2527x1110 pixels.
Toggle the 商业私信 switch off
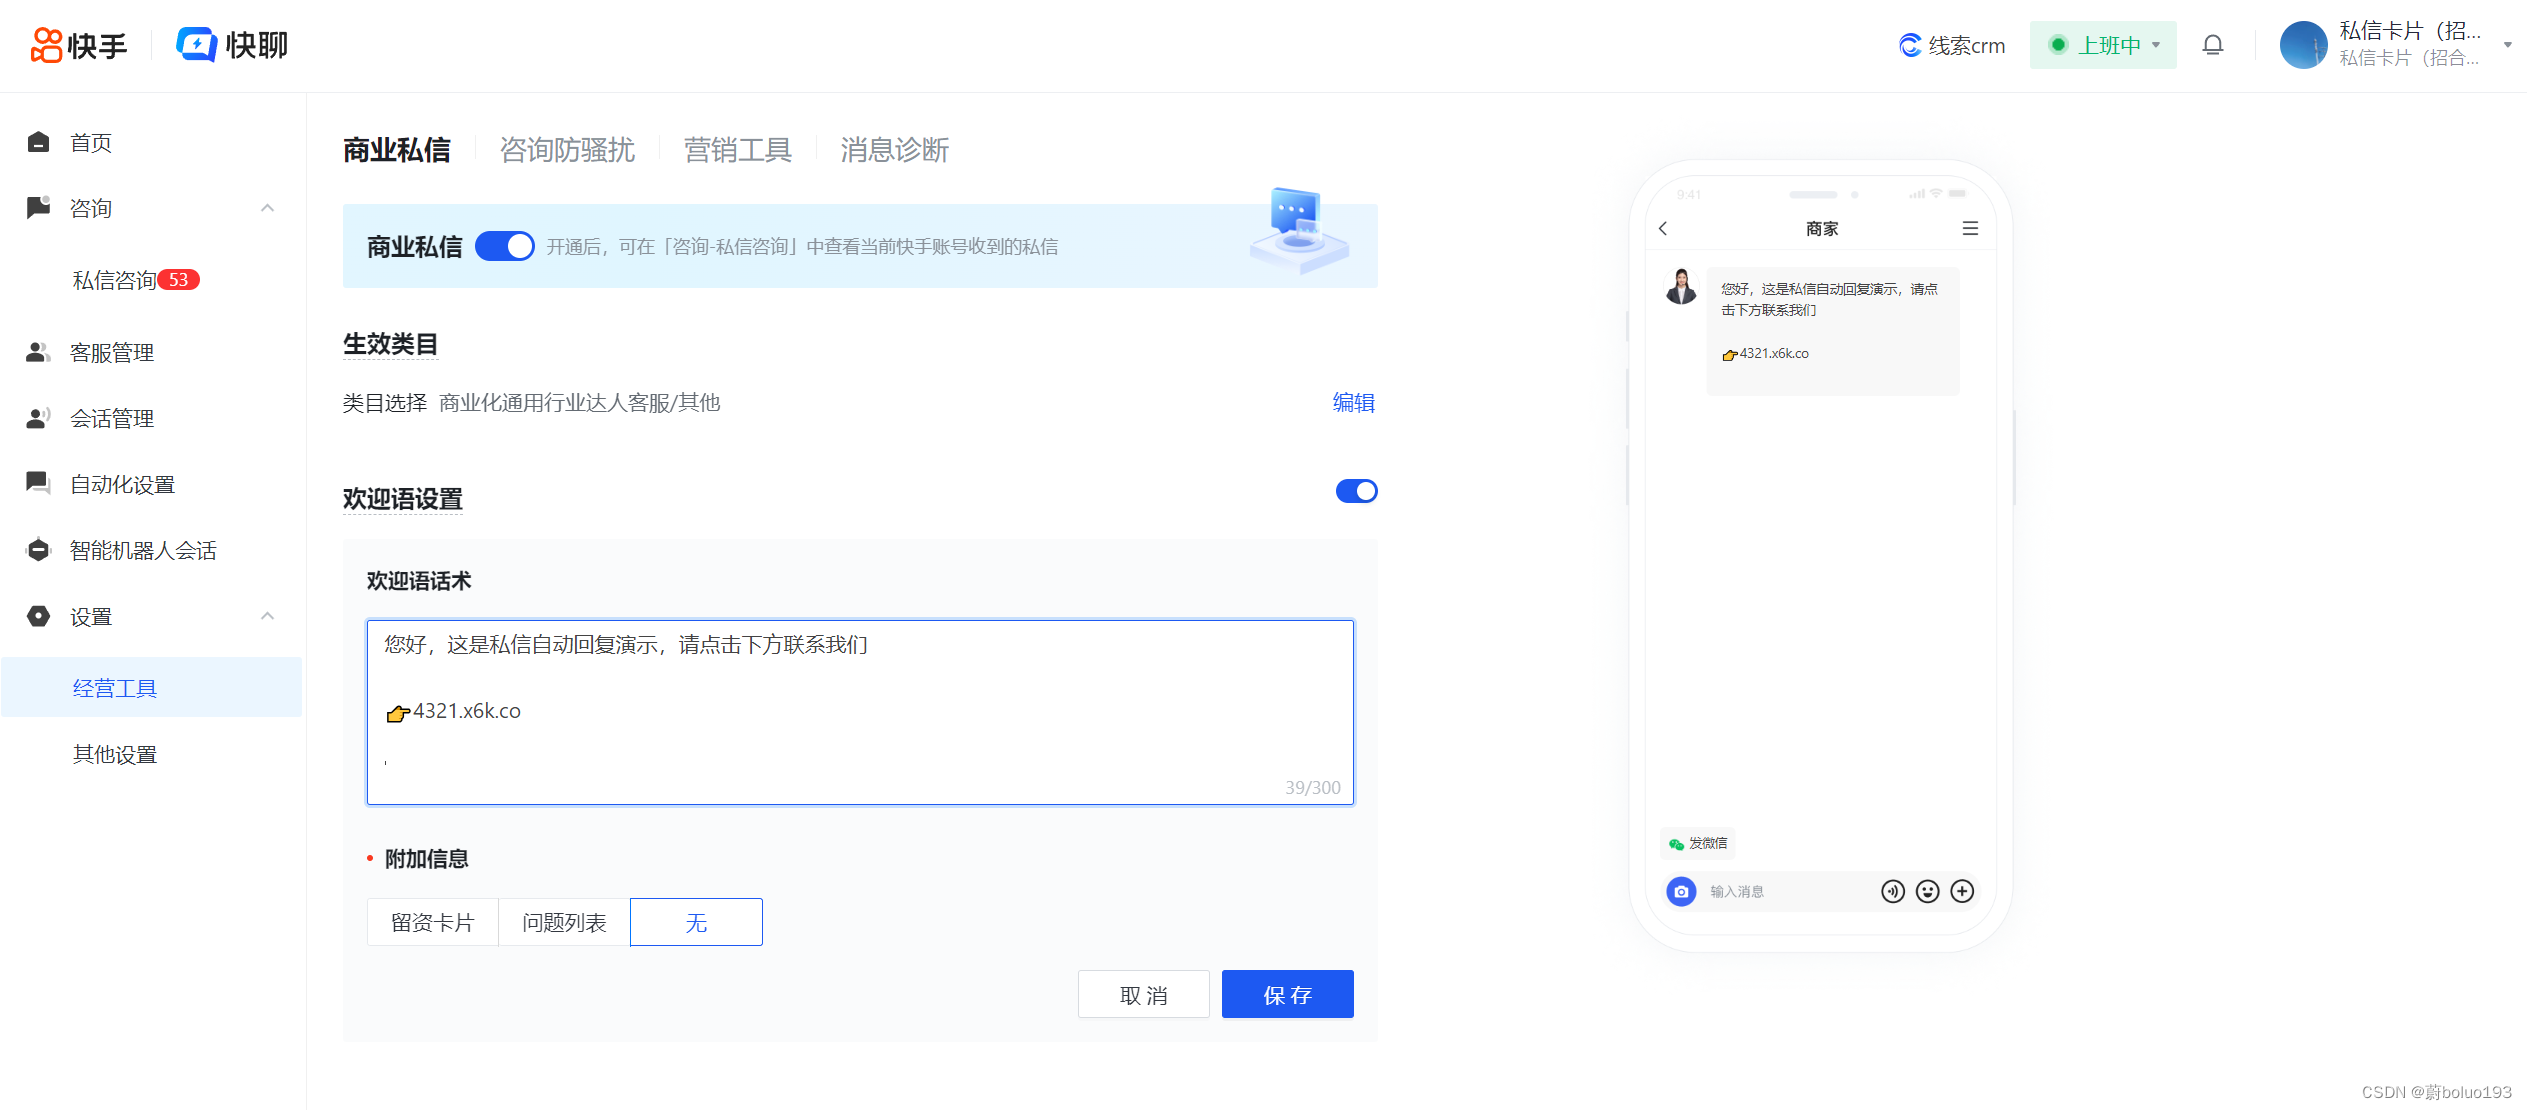point(505,246)
